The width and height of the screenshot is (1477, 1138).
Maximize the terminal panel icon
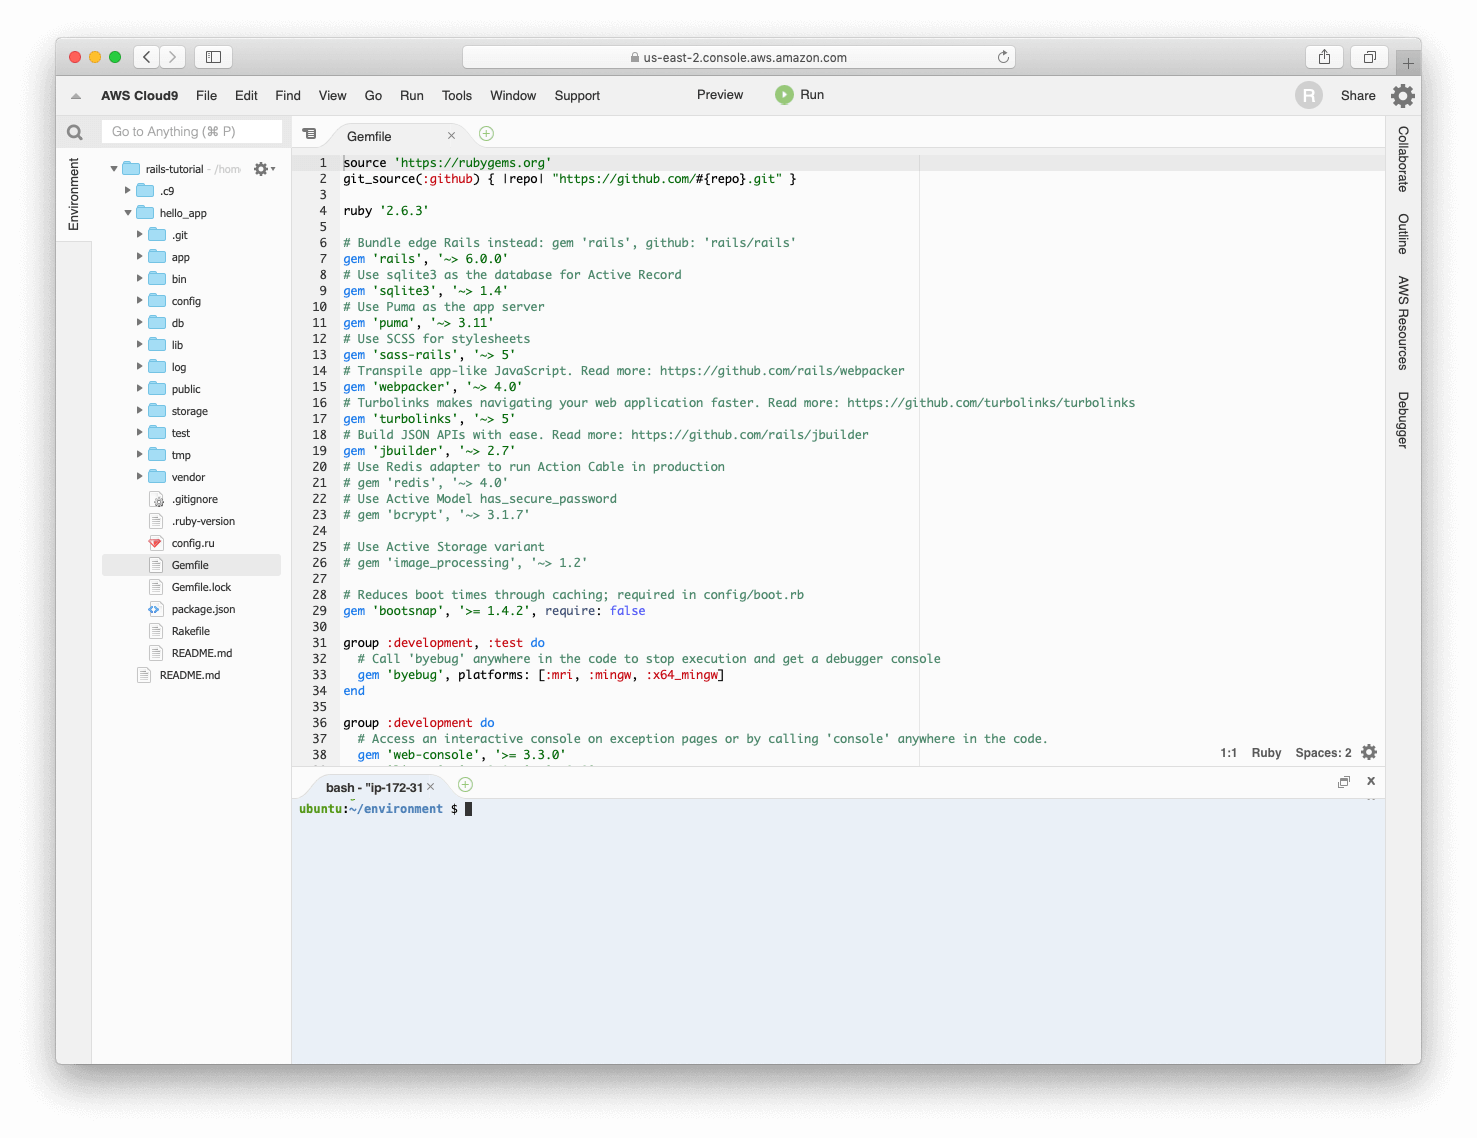pos(1344,782)
